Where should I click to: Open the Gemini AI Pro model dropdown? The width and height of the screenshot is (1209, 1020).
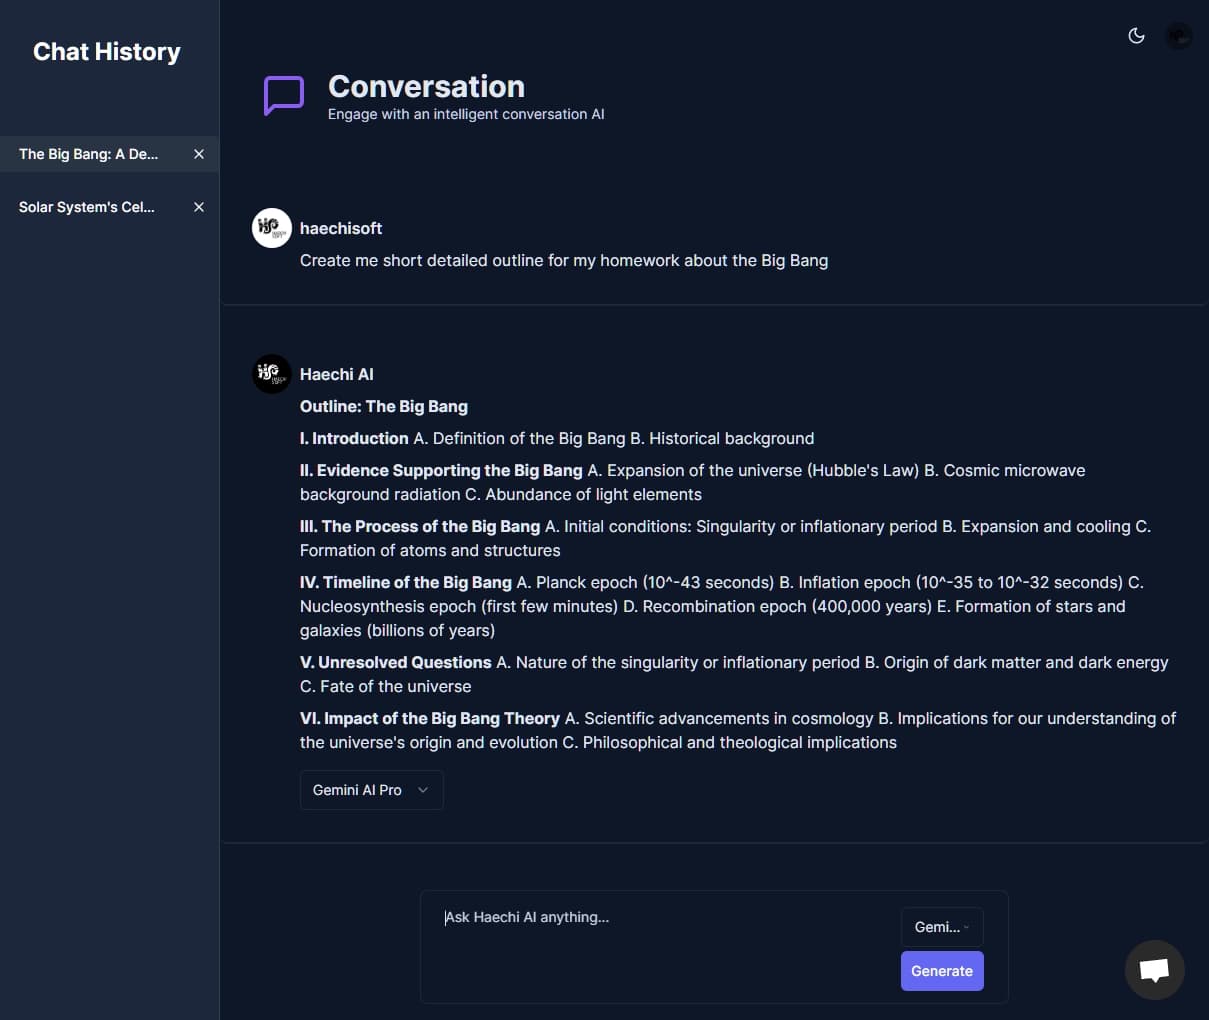tap(371, 790)
